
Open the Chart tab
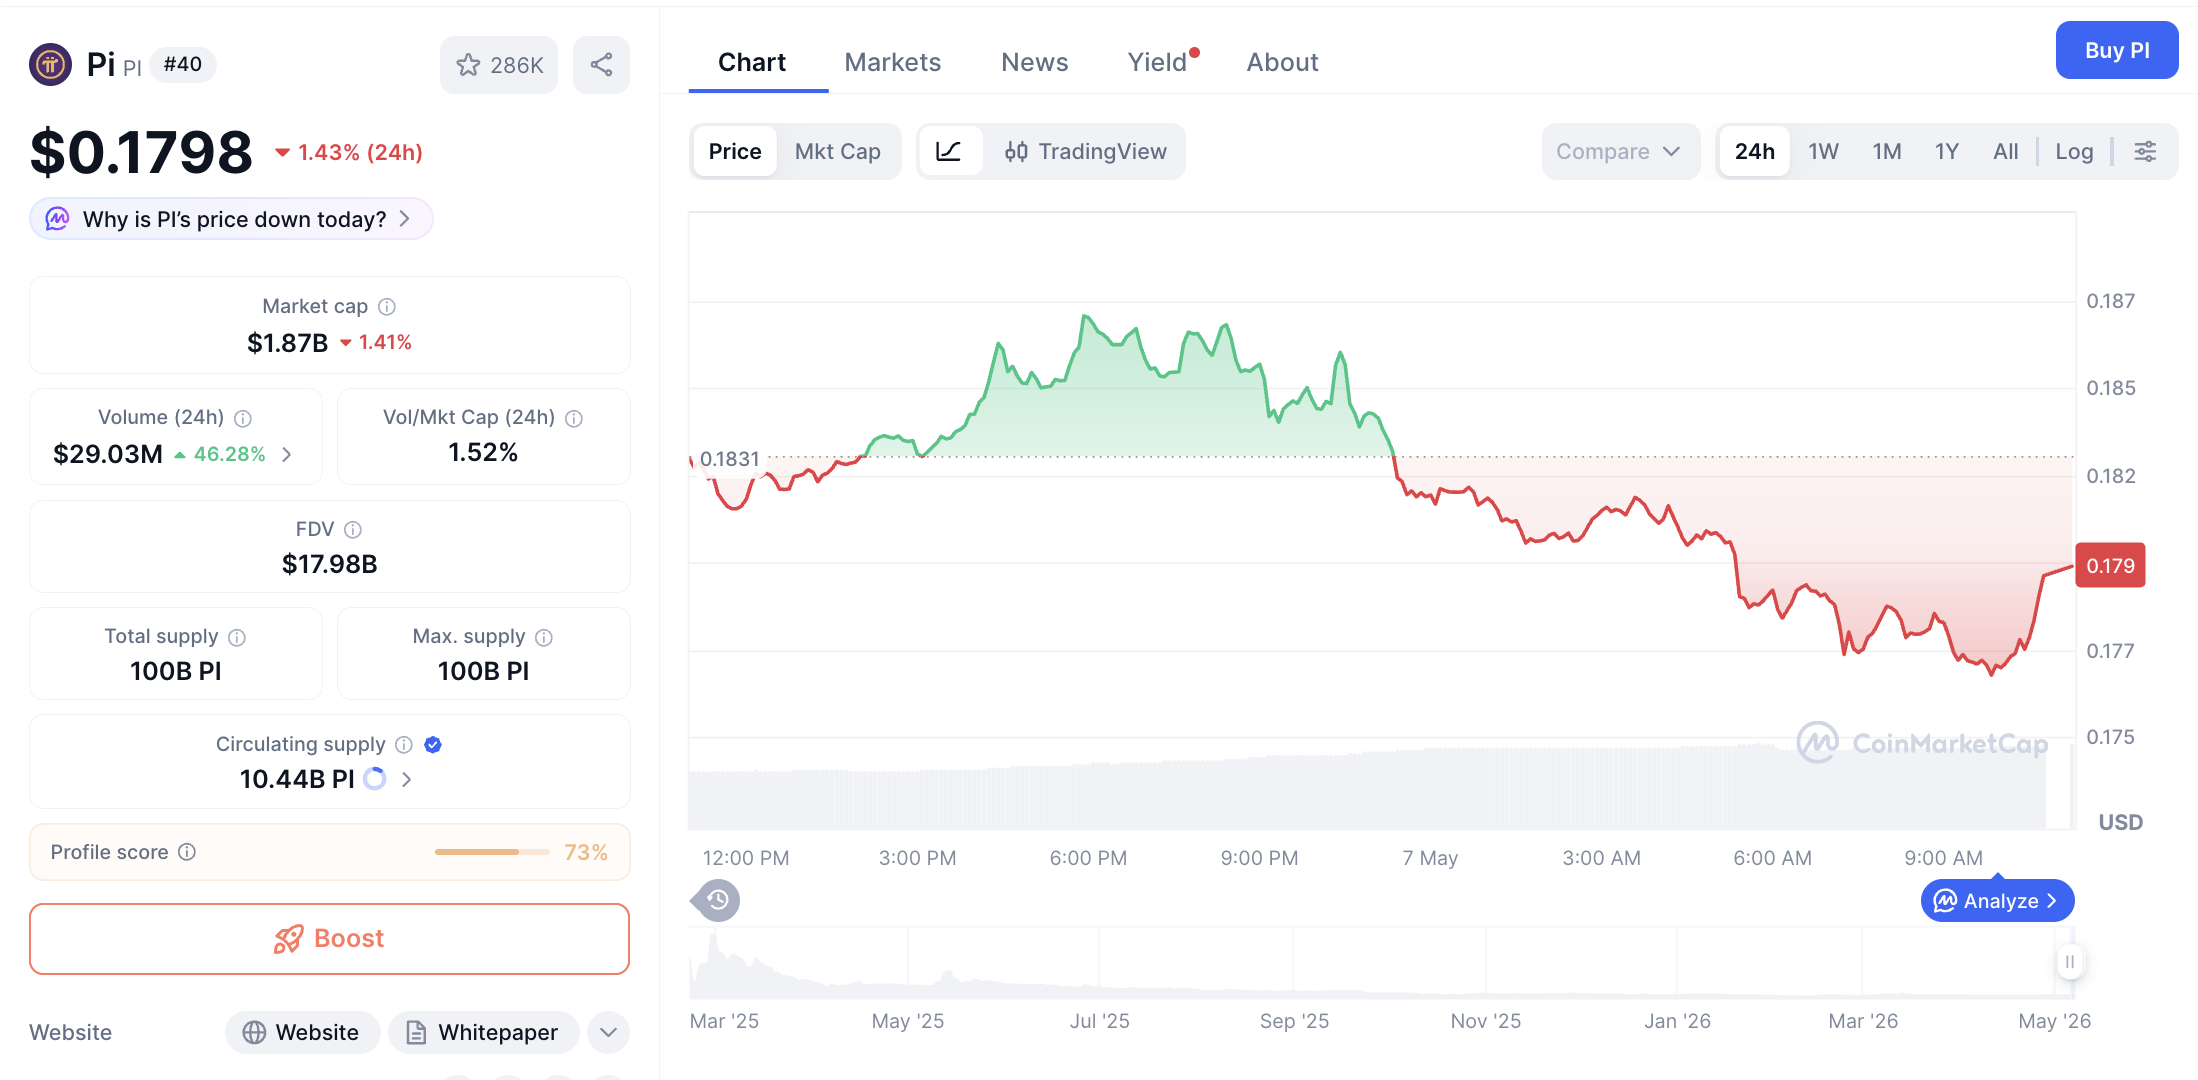[x=752, y=62]
